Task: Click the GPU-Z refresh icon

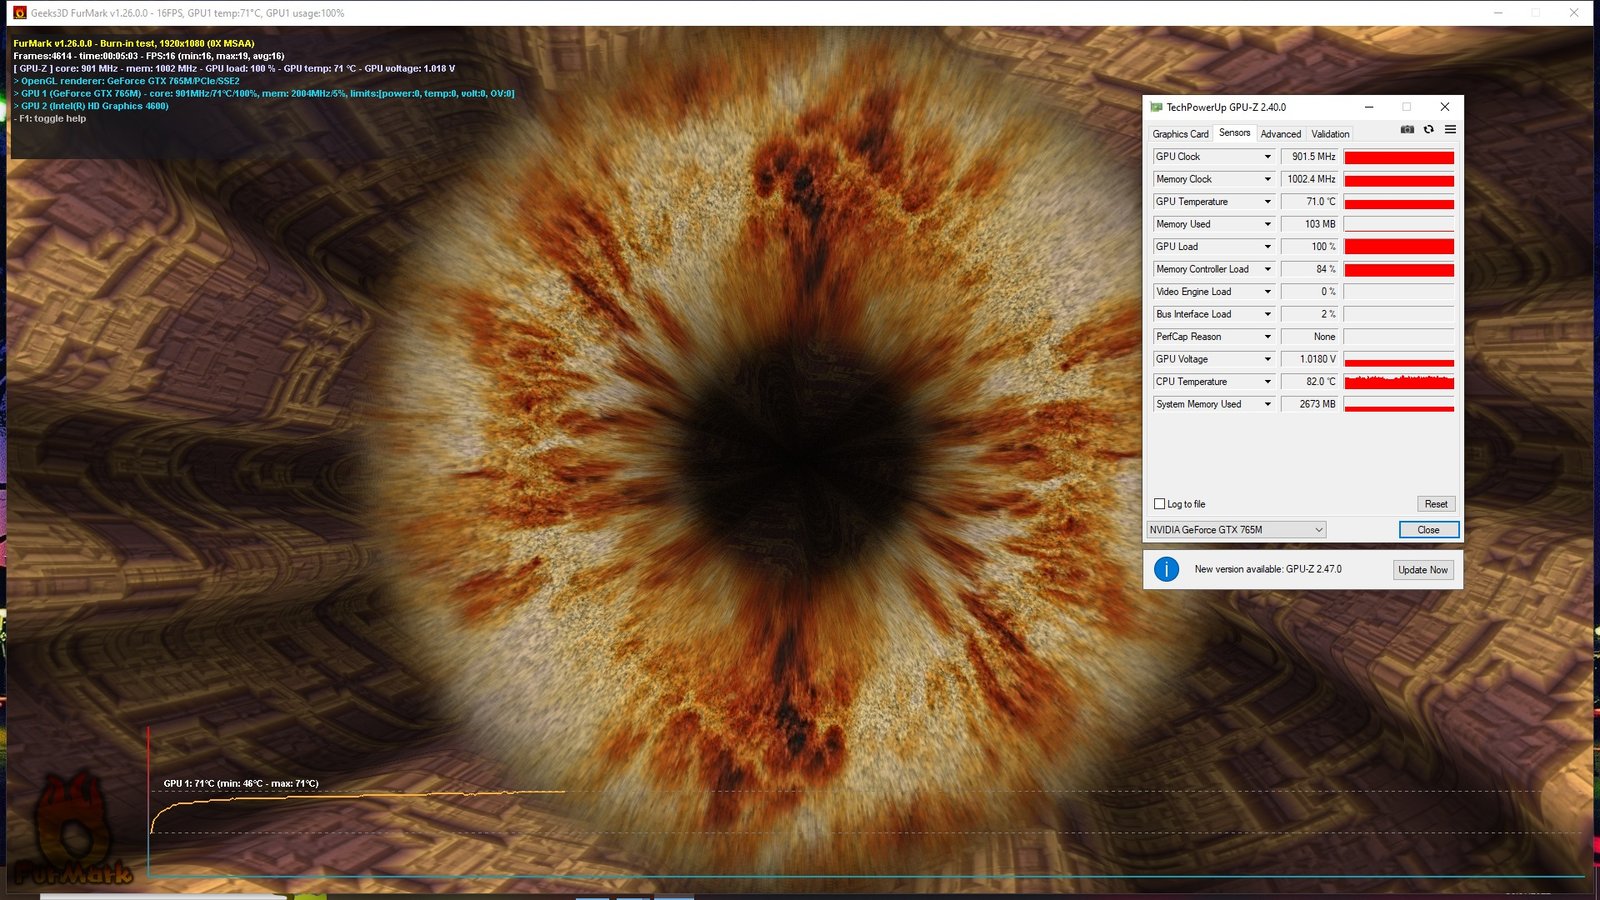Action: 1429,130
